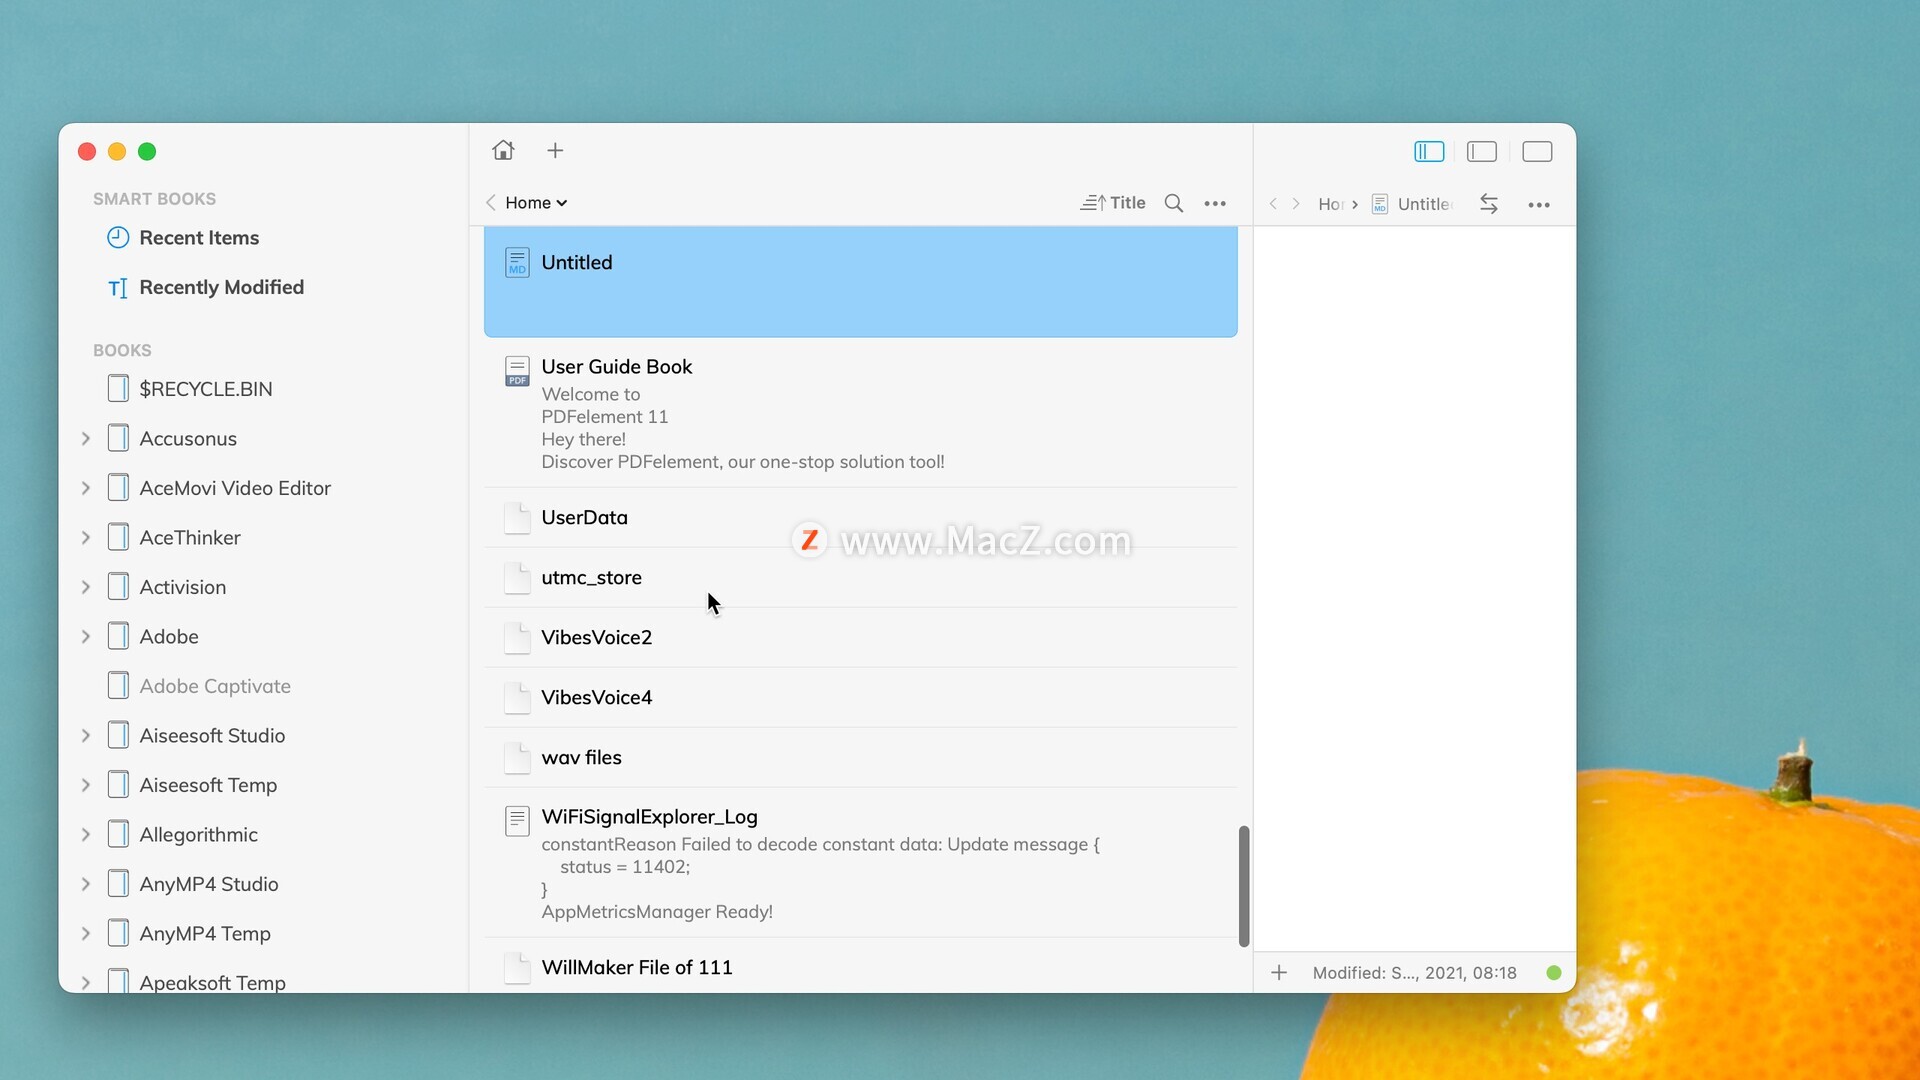Open editor more options menu
1920x1080 pixels.
coord(1539,205)
